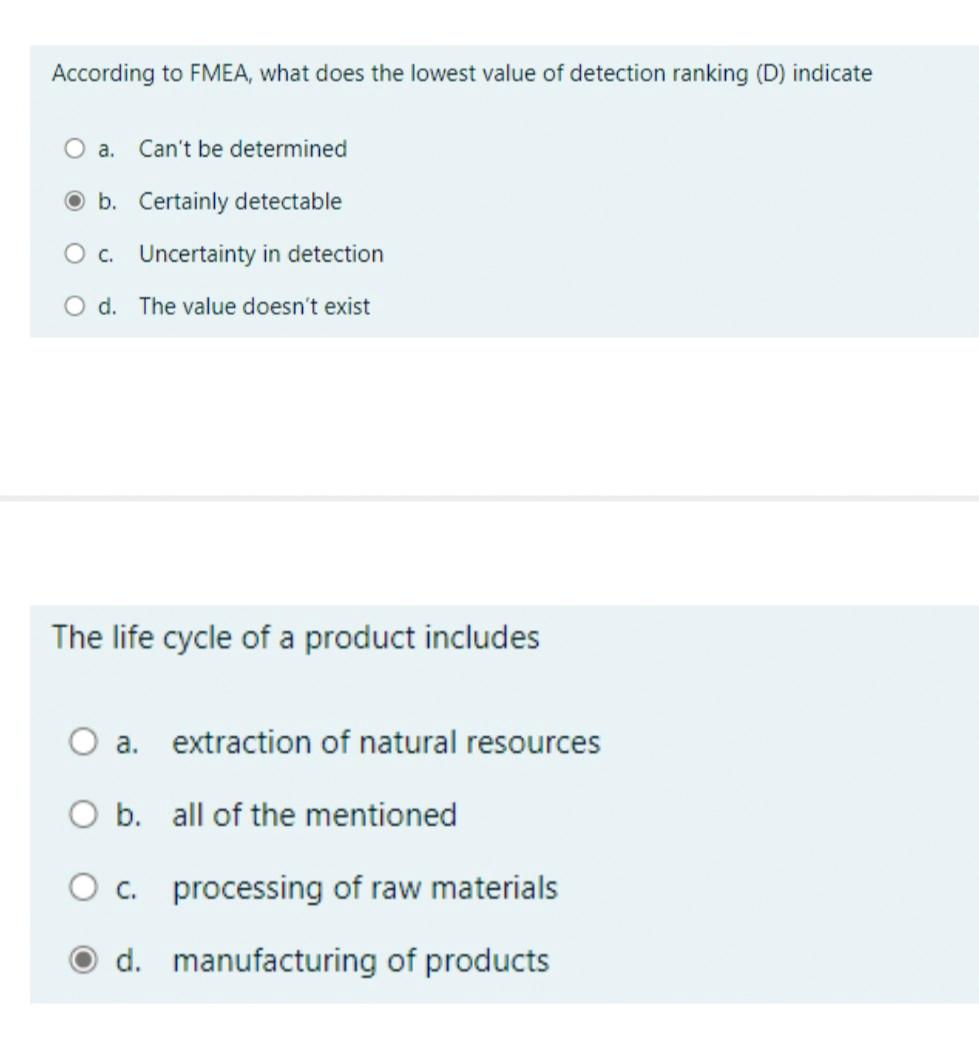The image size is (979, 1041).
Task: Click the "Can't be determined" answer text
Action: 243,150
